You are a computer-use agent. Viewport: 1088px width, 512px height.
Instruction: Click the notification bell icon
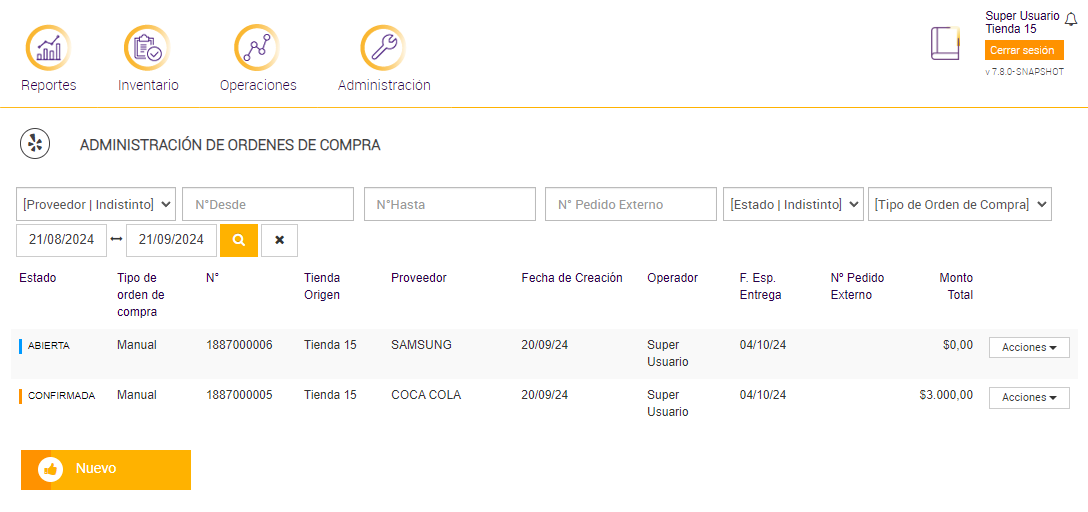click(1071, 19)
